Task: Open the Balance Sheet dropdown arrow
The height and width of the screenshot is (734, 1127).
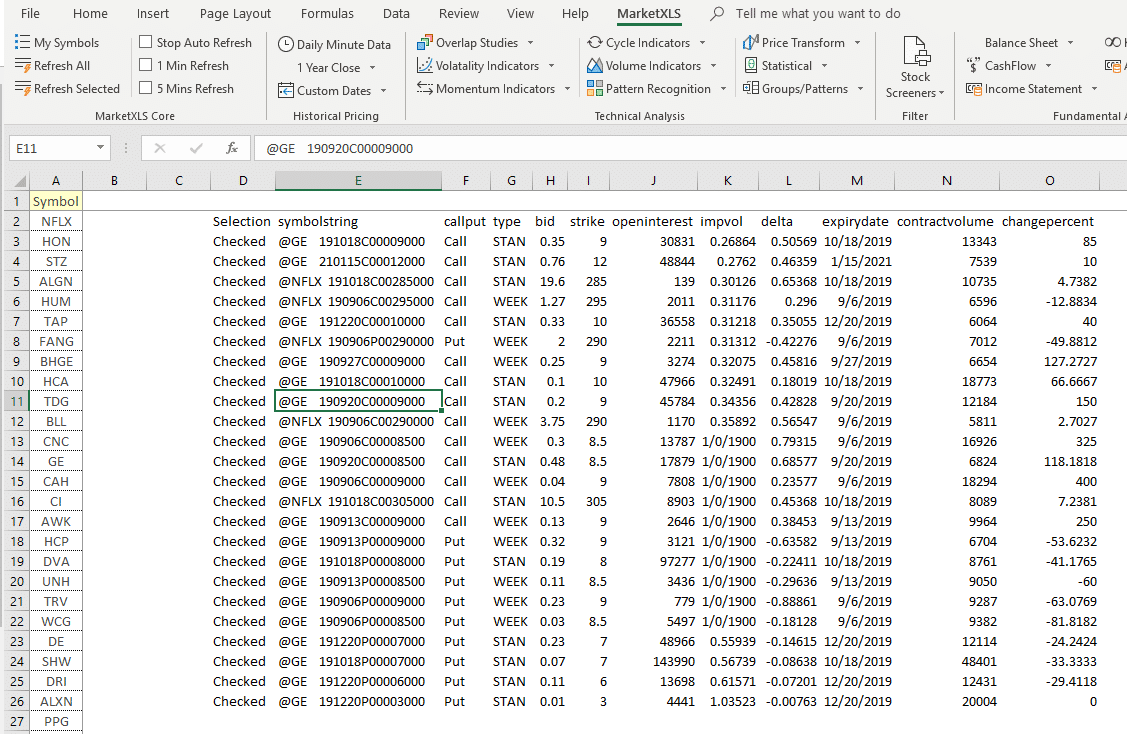Action: (x=1070, y=42)
